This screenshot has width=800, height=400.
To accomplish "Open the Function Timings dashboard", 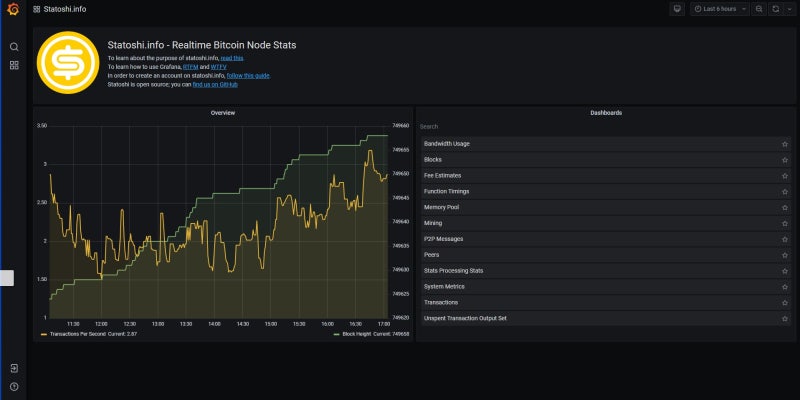I will pos(606,191).
